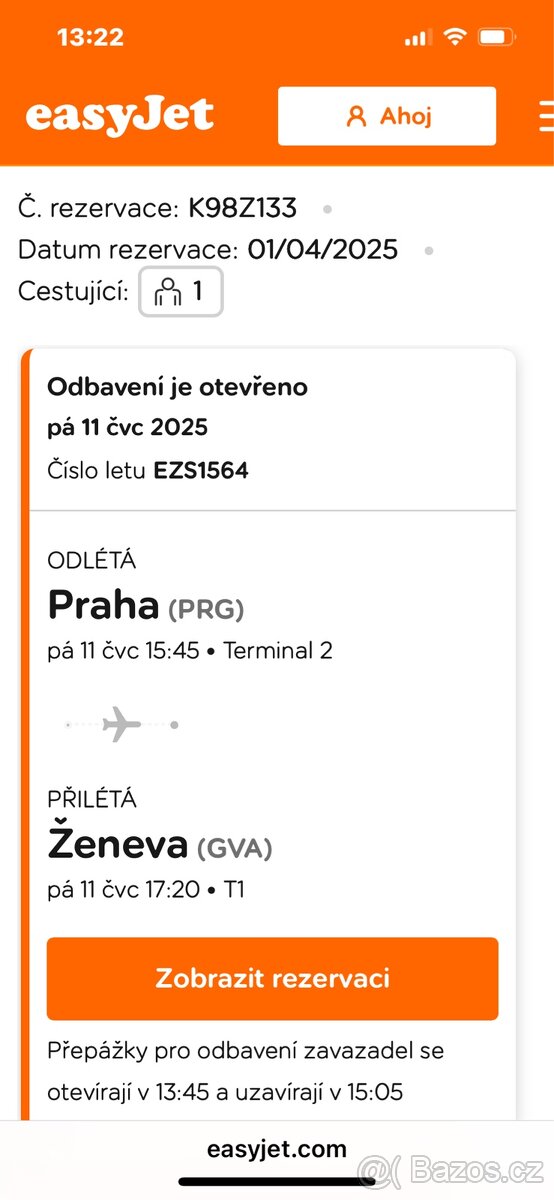Open Zobrazit rezervaci button
Viewport: 554px width, 1200px height.
coord(272,978)
